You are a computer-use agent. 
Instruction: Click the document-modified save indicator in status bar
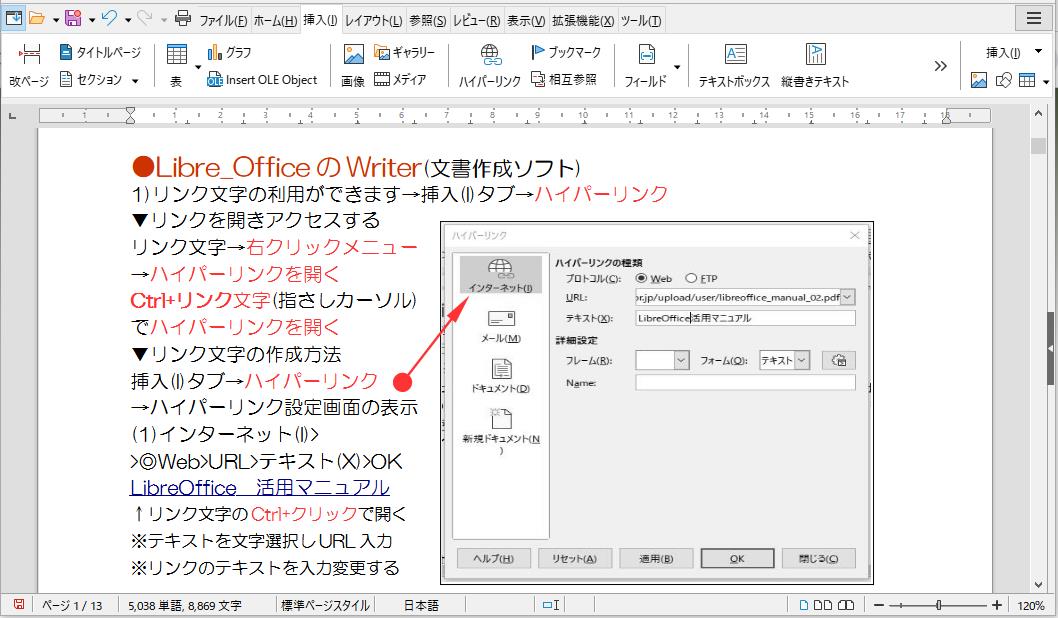pyautogui.click(x=19, y=605)
